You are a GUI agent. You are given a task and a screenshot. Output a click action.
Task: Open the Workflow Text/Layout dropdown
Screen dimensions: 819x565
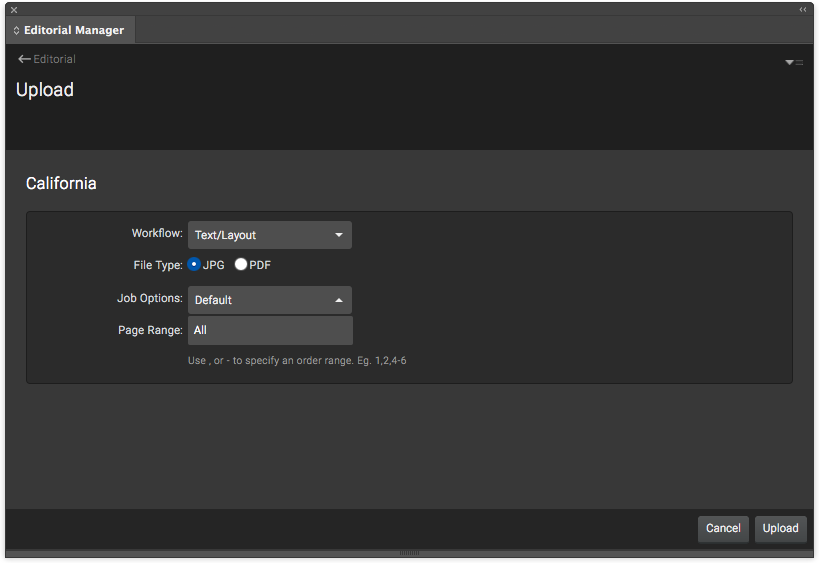point(269,235)
